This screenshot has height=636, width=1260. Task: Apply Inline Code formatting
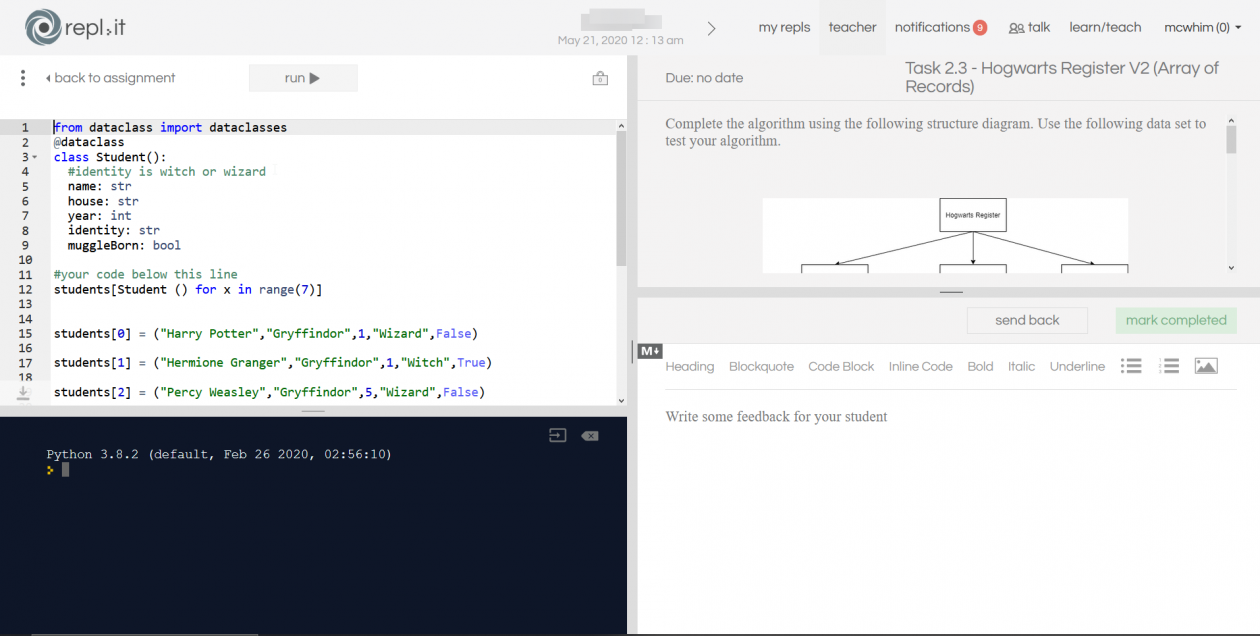coord(920,366)
